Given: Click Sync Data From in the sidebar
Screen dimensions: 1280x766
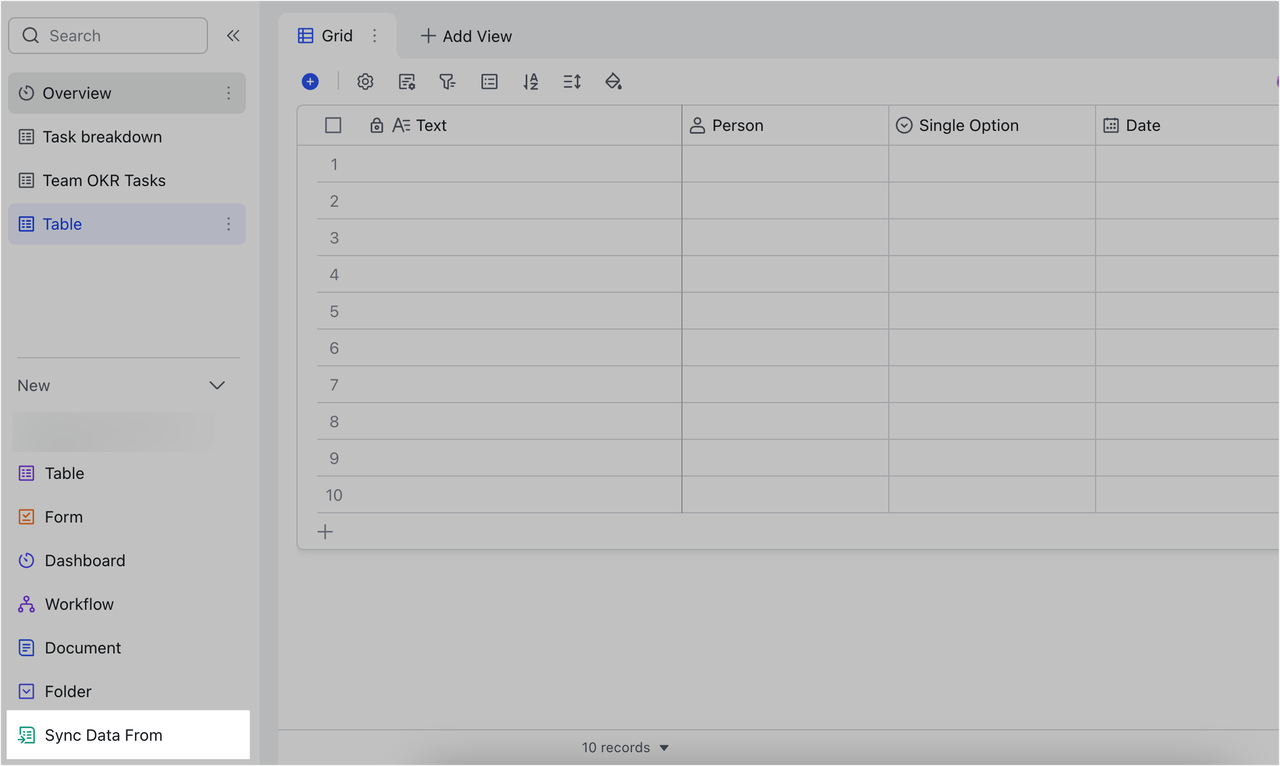Looking at the screenshot, I should tap(104, 735).
